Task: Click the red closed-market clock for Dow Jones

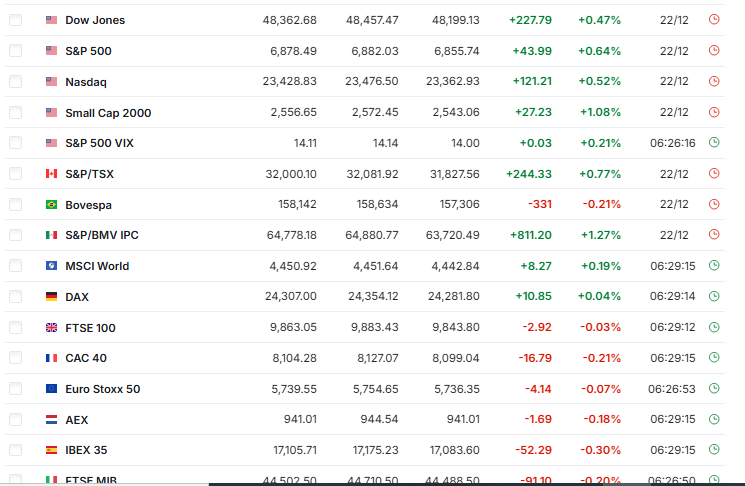Action: pyautogui.click(x=714, y=19)
